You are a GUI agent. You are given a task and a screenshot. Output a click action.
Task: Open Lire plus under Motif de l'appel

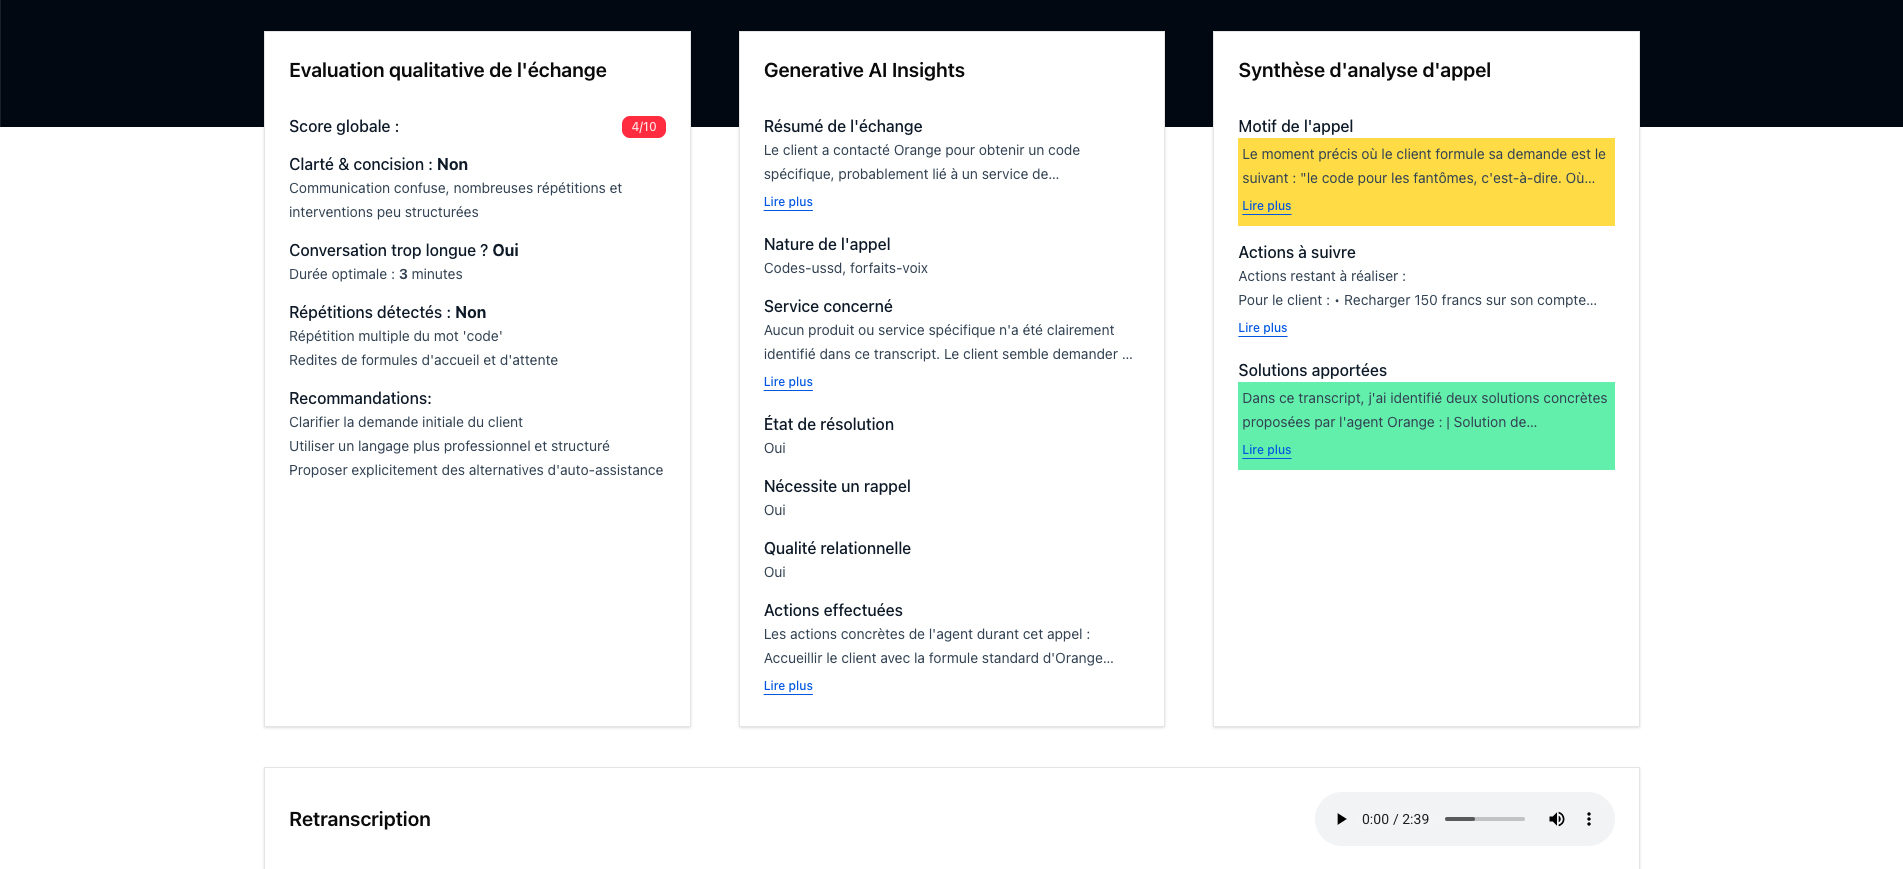pyautogui.click(x=1266, y=206)
